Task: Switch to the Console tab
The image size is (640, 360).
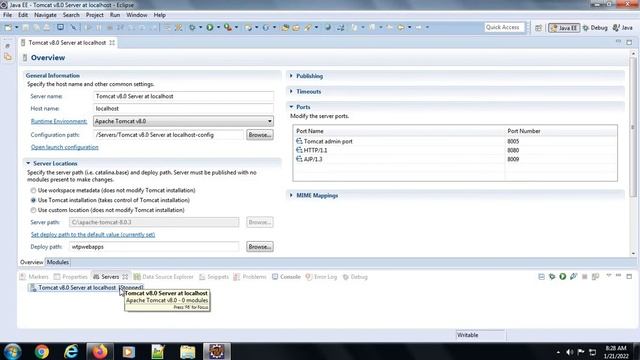Action: click(x=286, y=277)
